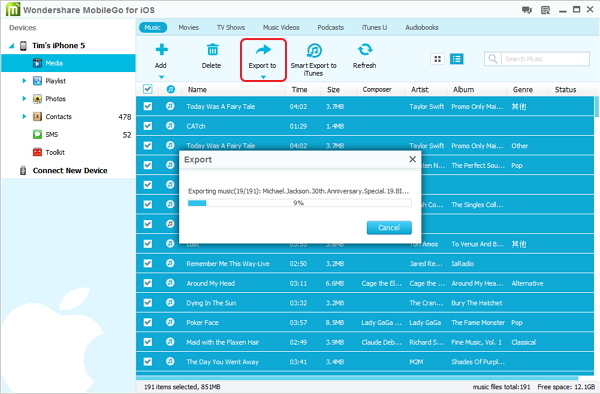
Task: Click the Export to arrow icon
Action: pyautogui.click(x=263, y=50)
